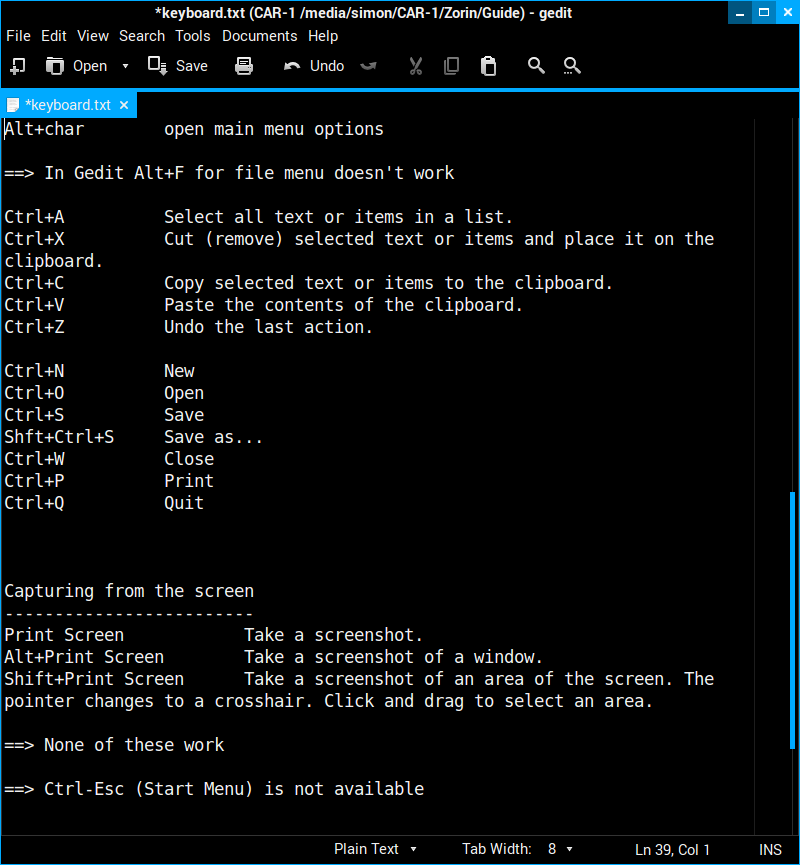The height and width of the screenshot is (865, 800).
Task: Close the keyboard.txt tab
Action: click(x=124, y=105)
